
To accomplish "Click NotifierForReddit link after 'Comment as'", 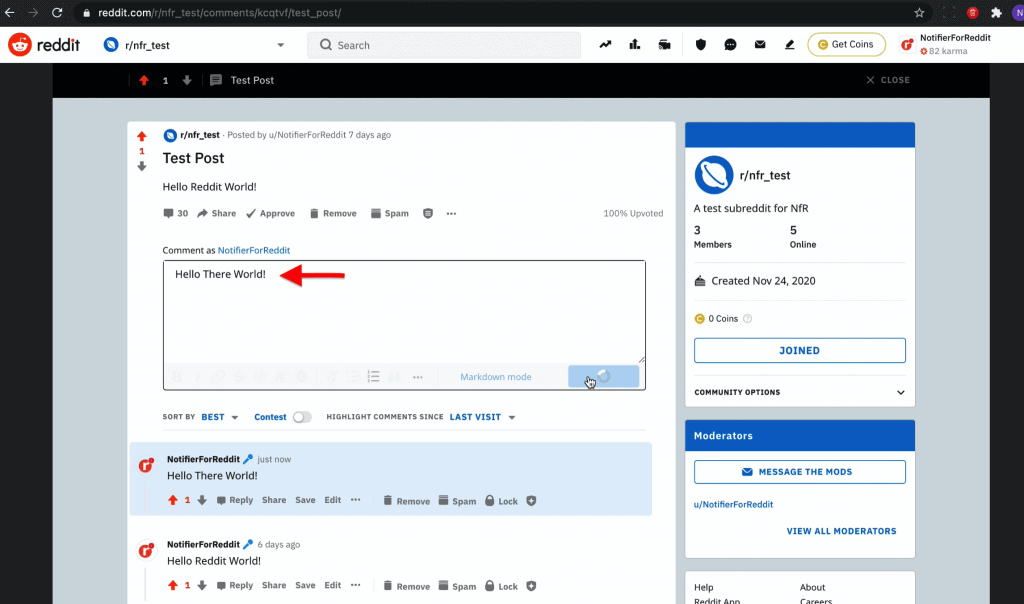I will (x=253, y=250).
